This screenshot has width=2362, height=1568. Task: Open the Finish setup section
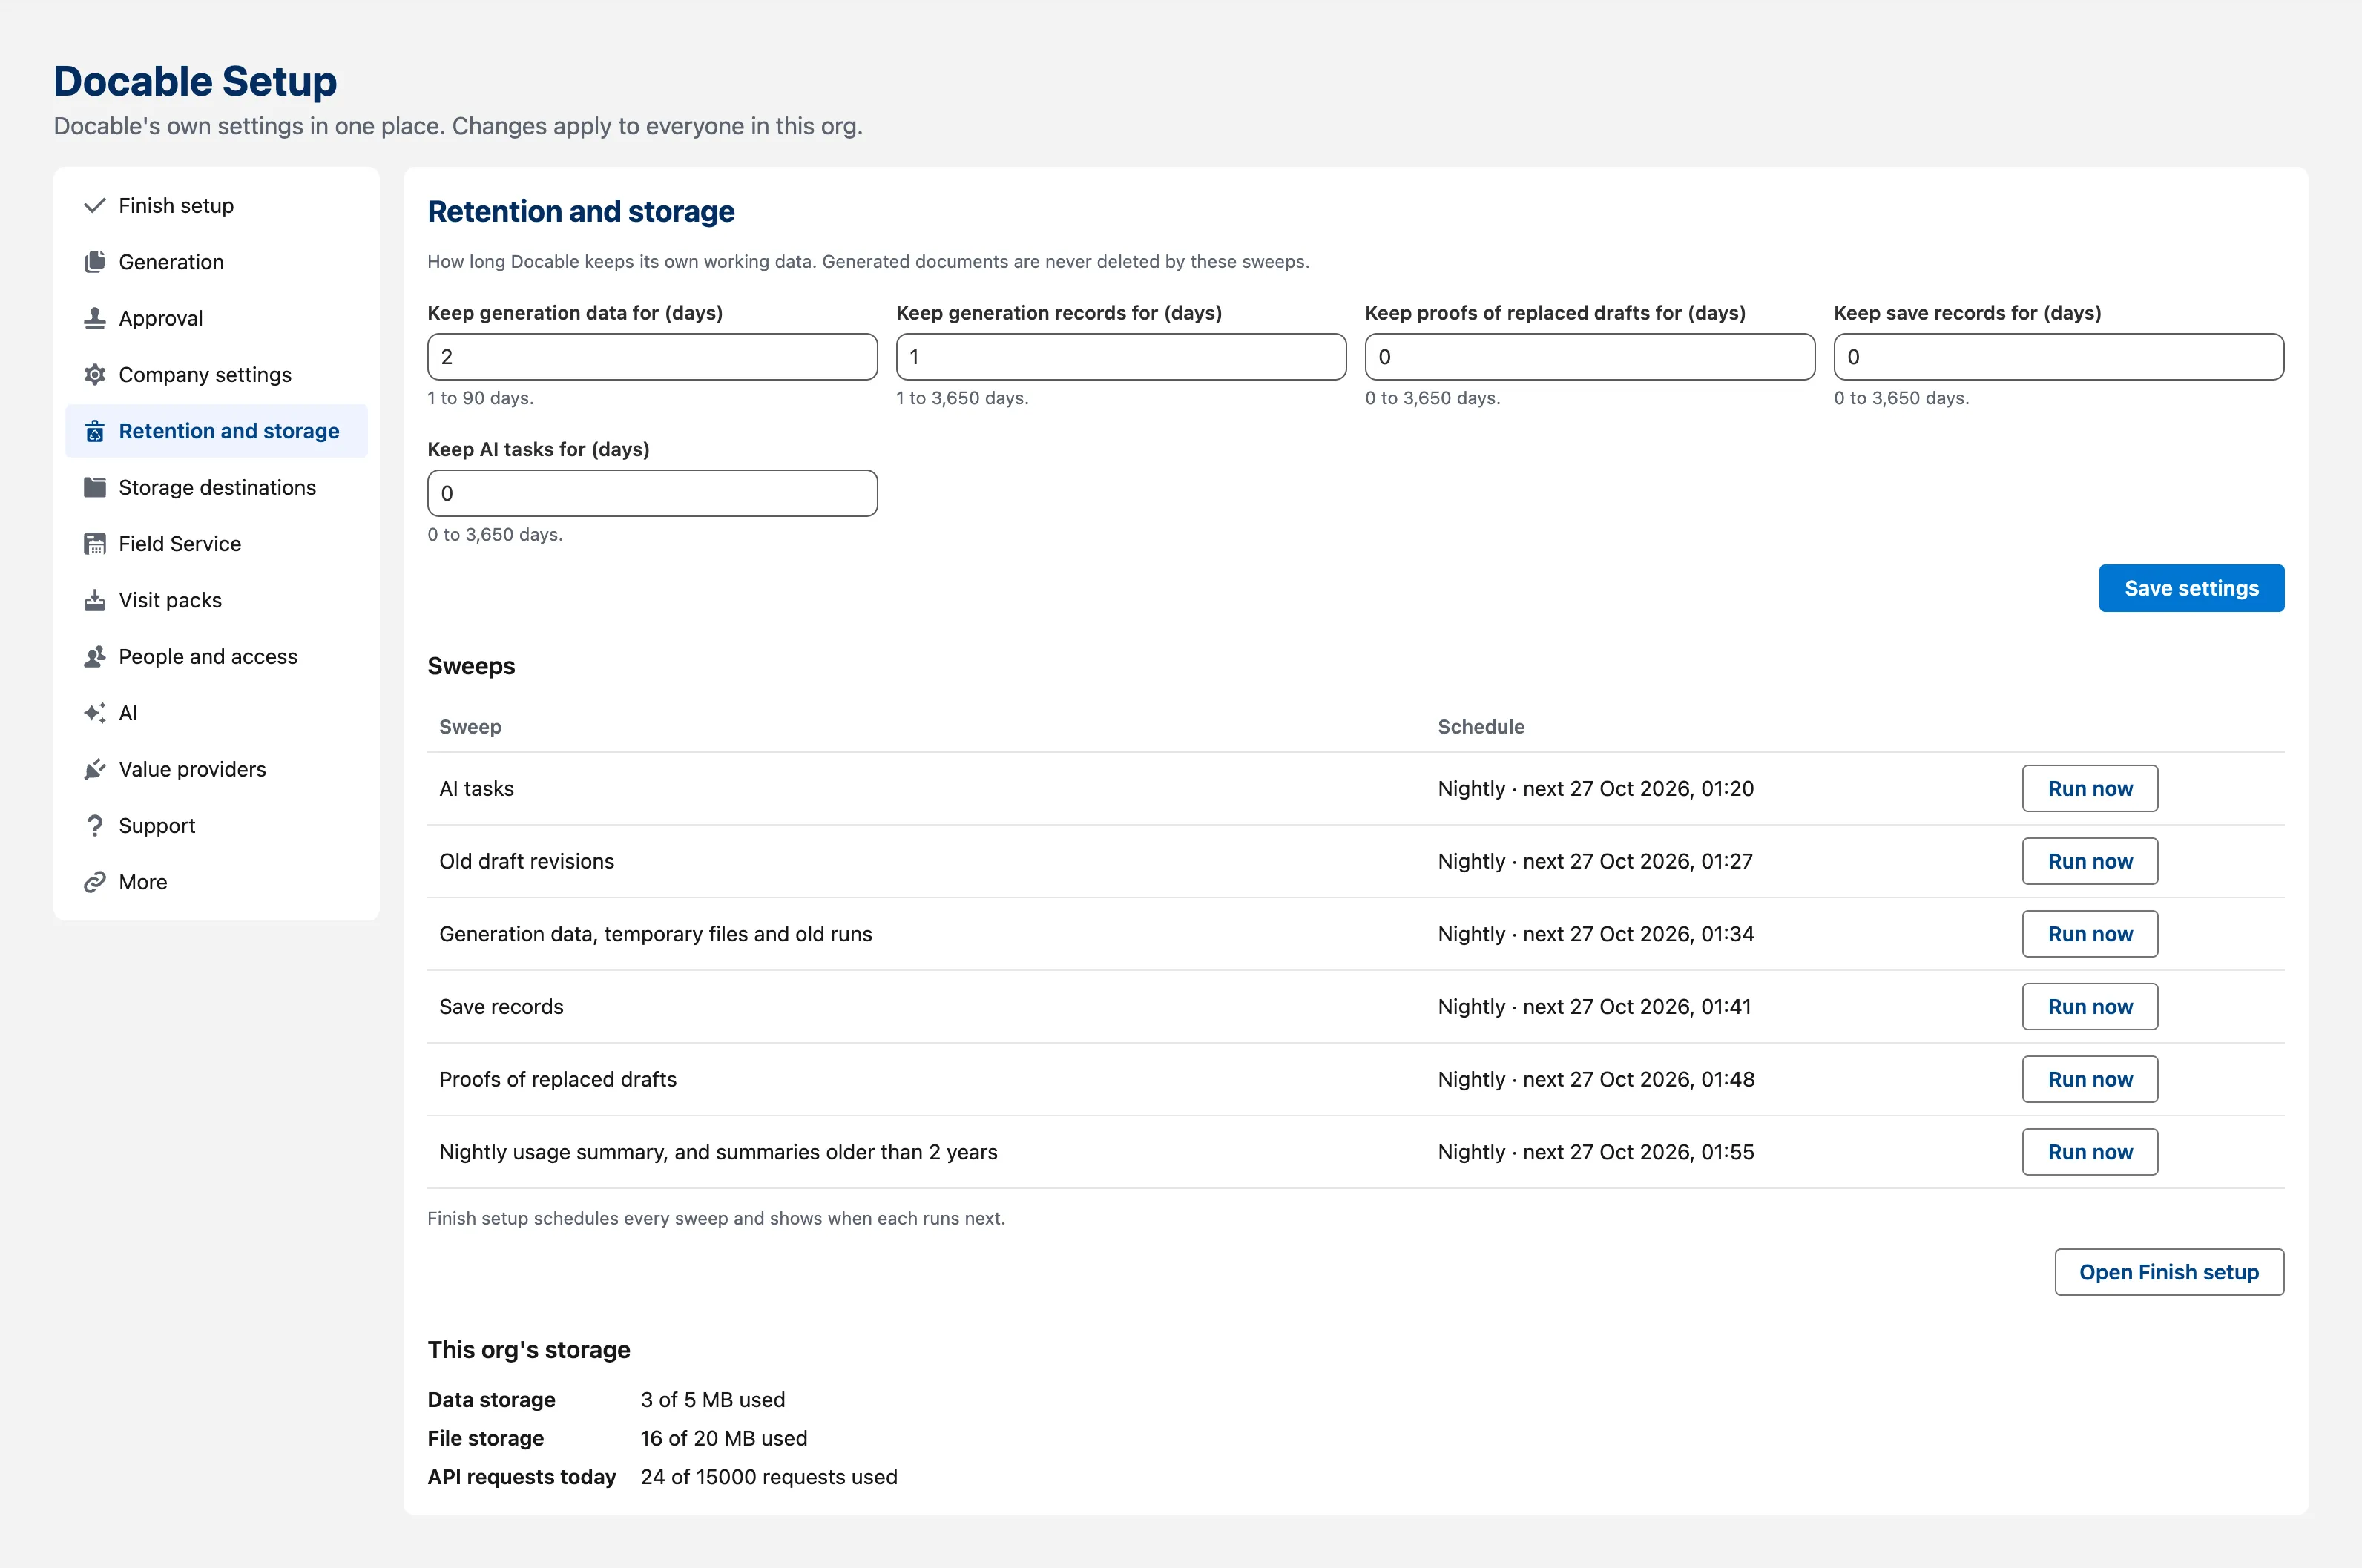[x=216, y=206]
